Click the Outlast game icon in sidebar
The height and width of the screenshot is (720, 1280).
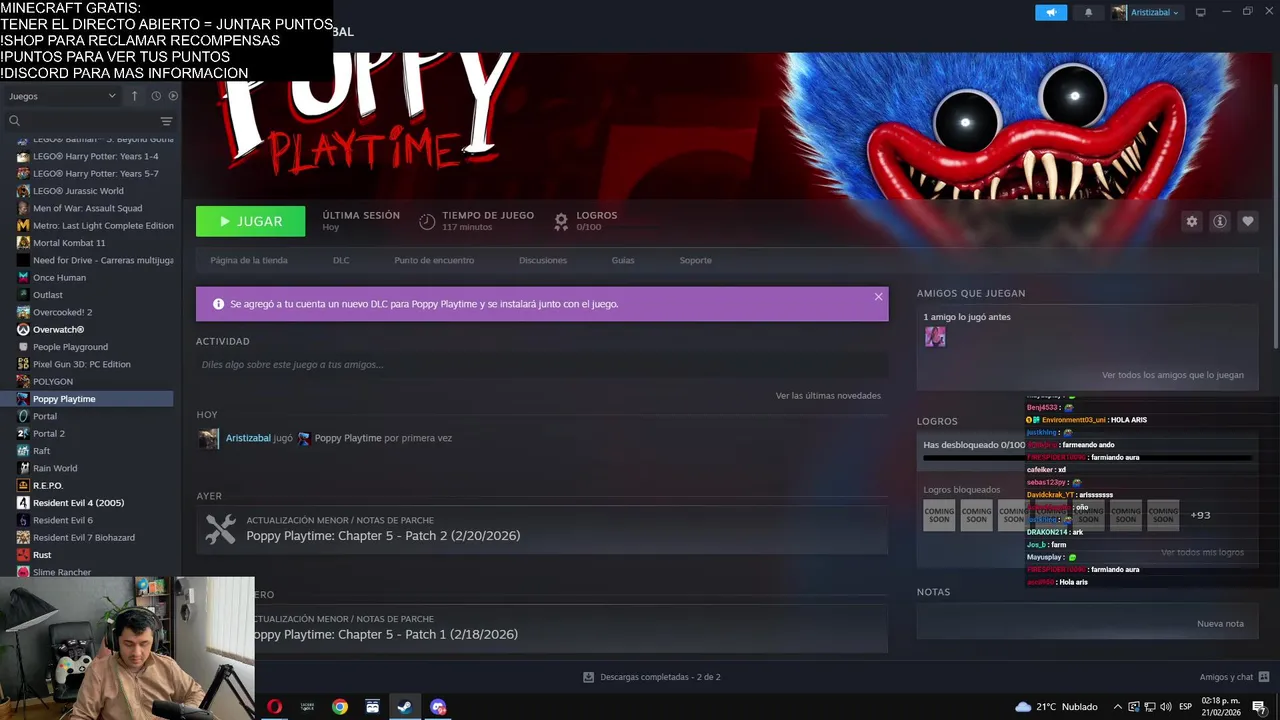23,295
